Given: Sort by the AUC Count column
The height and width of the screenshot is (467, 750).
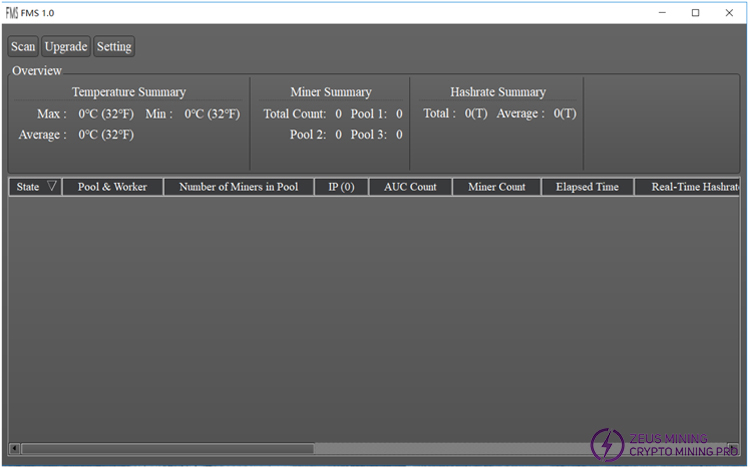Looking at the screenshot, I should [x=410, y=187].
